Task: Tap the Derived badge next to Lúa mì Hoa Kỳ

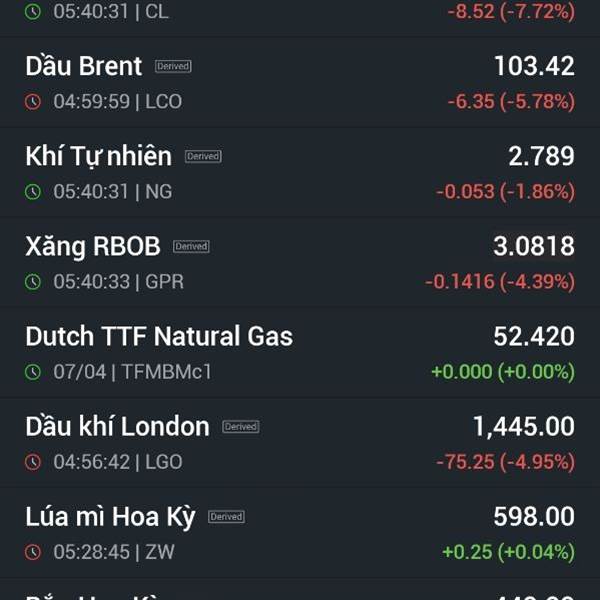Action: [x=227, y=517]
